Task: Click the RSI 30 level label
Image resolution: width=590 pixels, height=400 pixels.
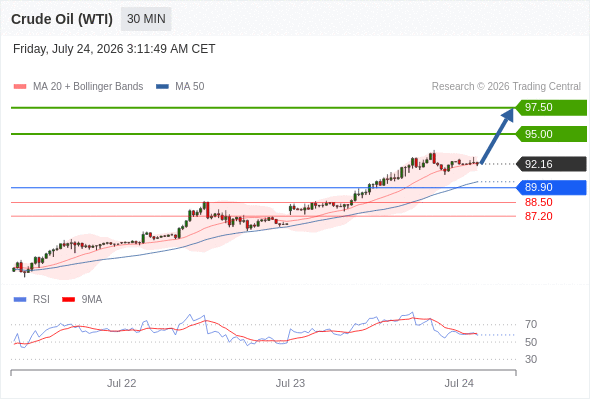Action: [x=531, y=359]
